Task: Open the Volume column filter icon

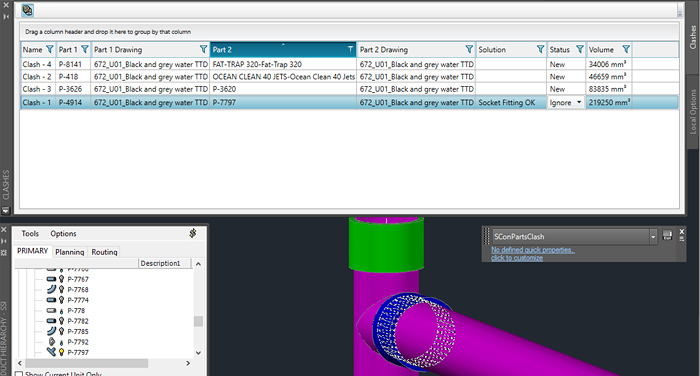Action: [x=626, y=50]
